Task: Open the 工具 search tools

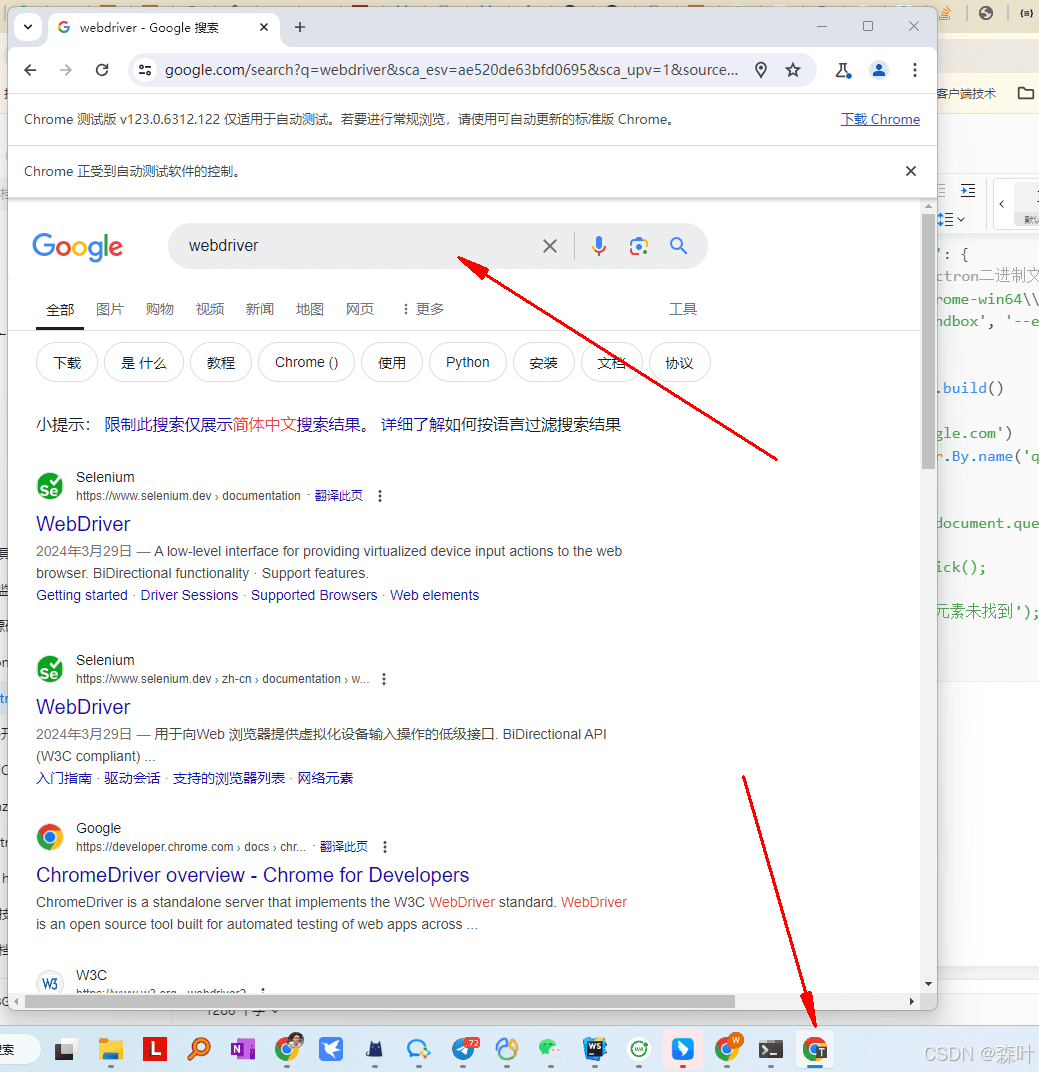Action: coord(683,310)
